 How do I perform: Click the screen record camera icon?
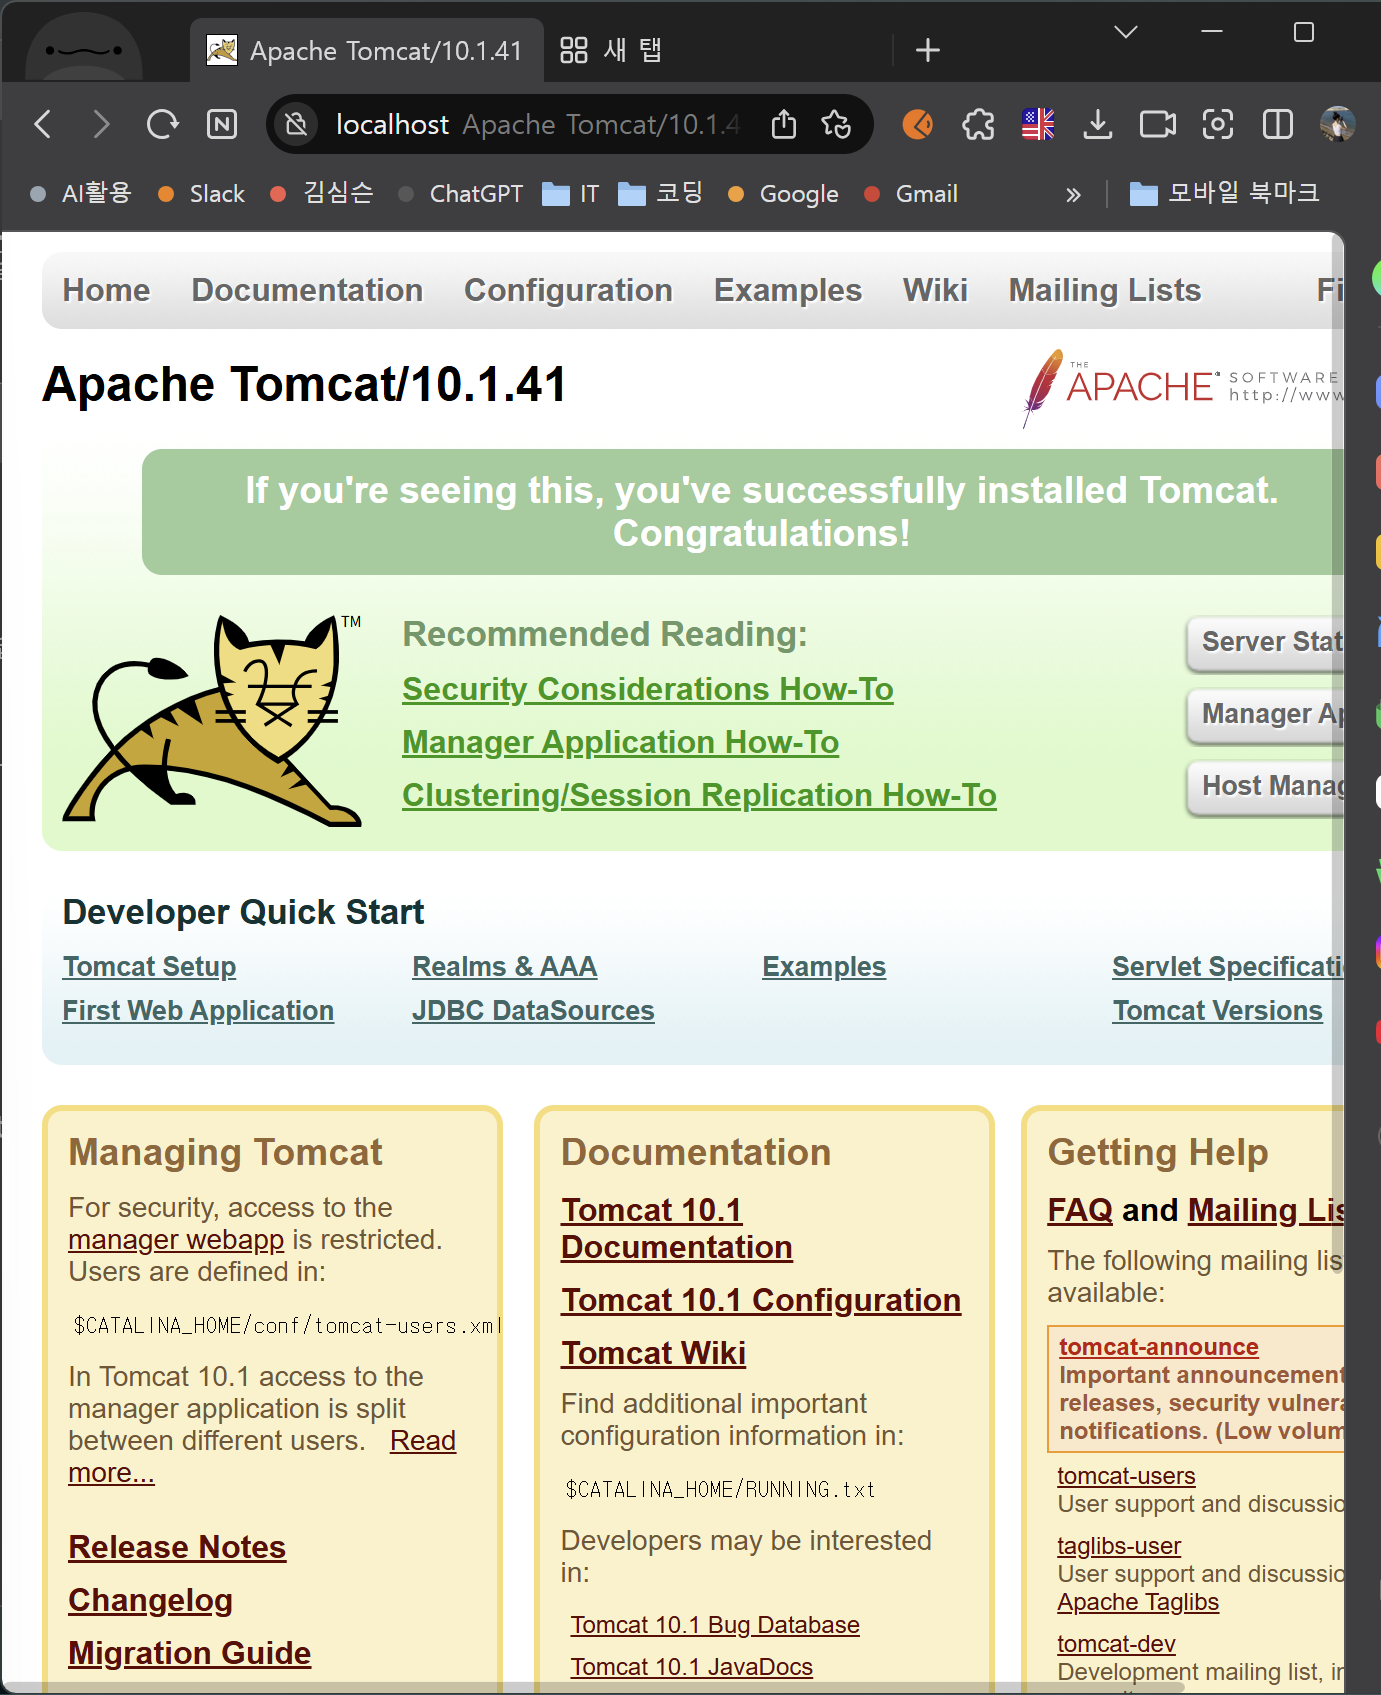click(x=1158, y=125)
